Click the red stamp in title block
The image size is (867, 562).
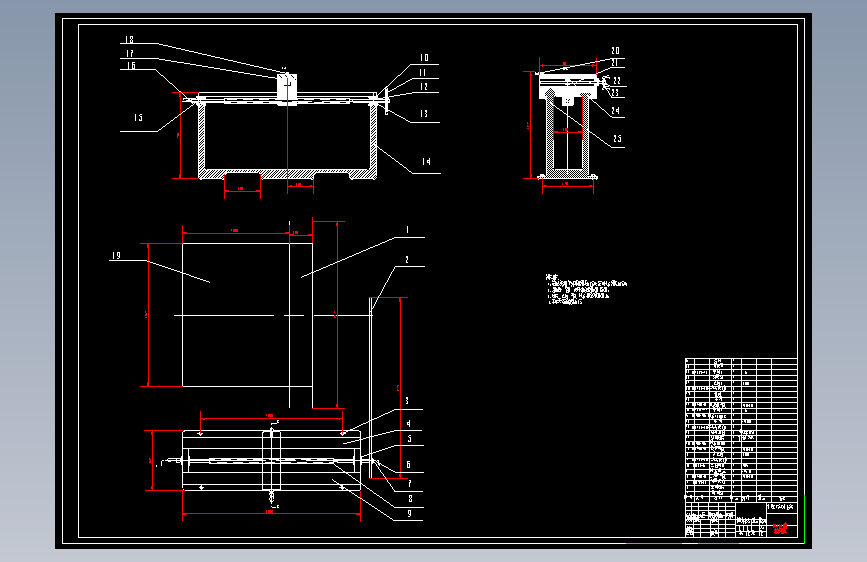[780, 529]
